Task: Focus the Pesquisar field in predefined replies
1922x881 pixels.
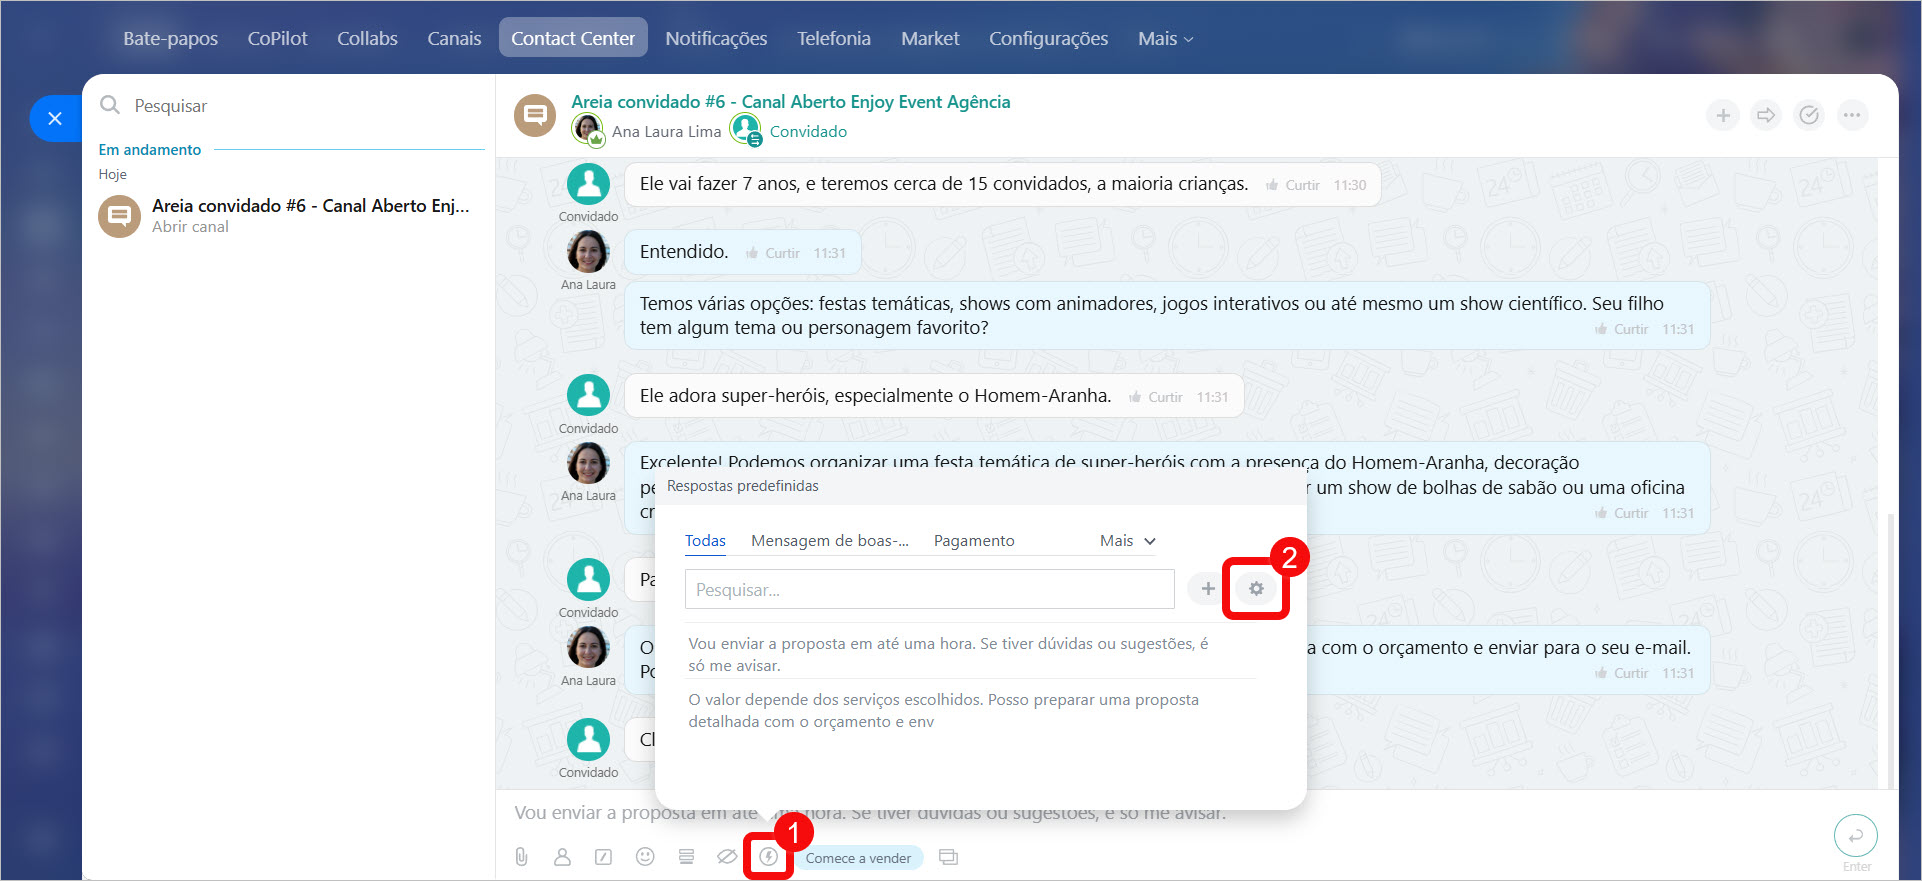Action: click(929, 589)
